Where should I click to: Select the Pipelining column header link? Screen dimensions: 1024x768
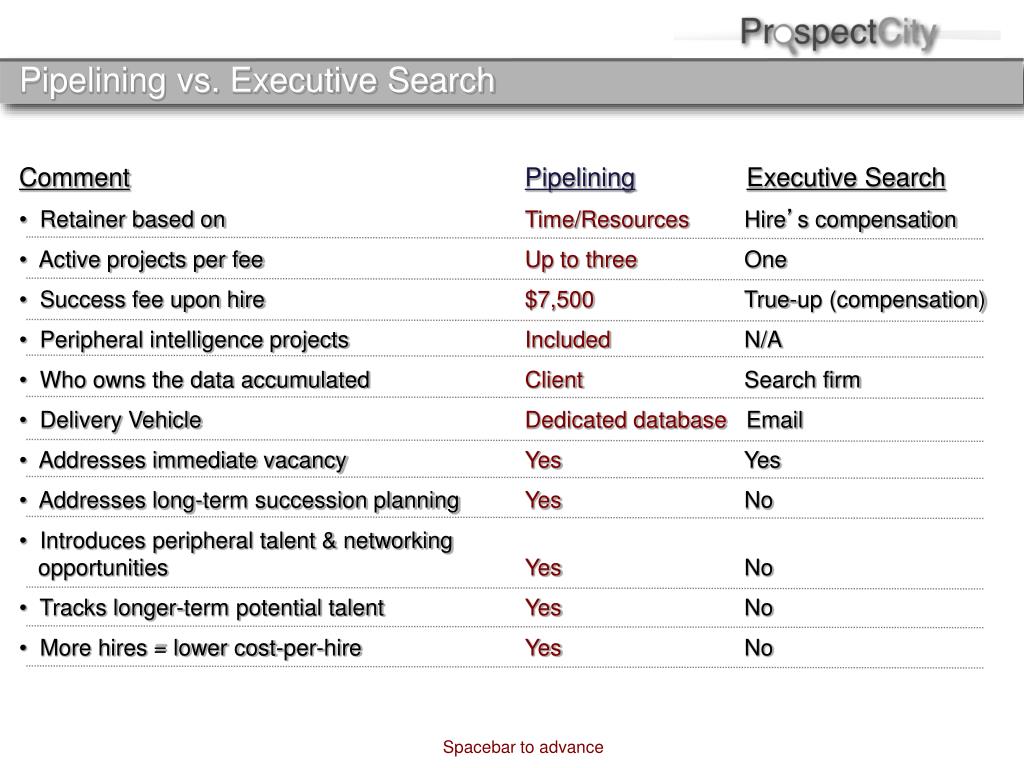click(x=580, y=178)
